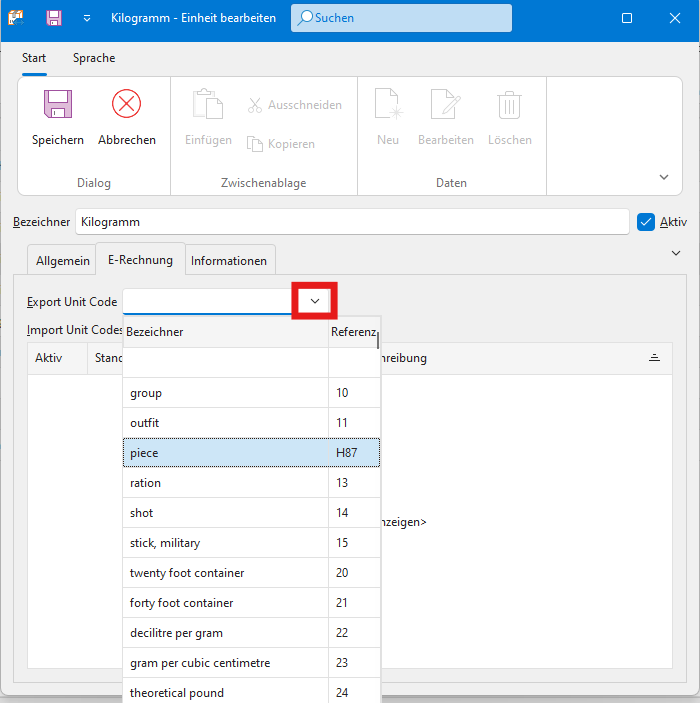This screenshot has width=700, height=703.
Task: Click the Abbrechen cancel icon
Action: pos(126,105)
